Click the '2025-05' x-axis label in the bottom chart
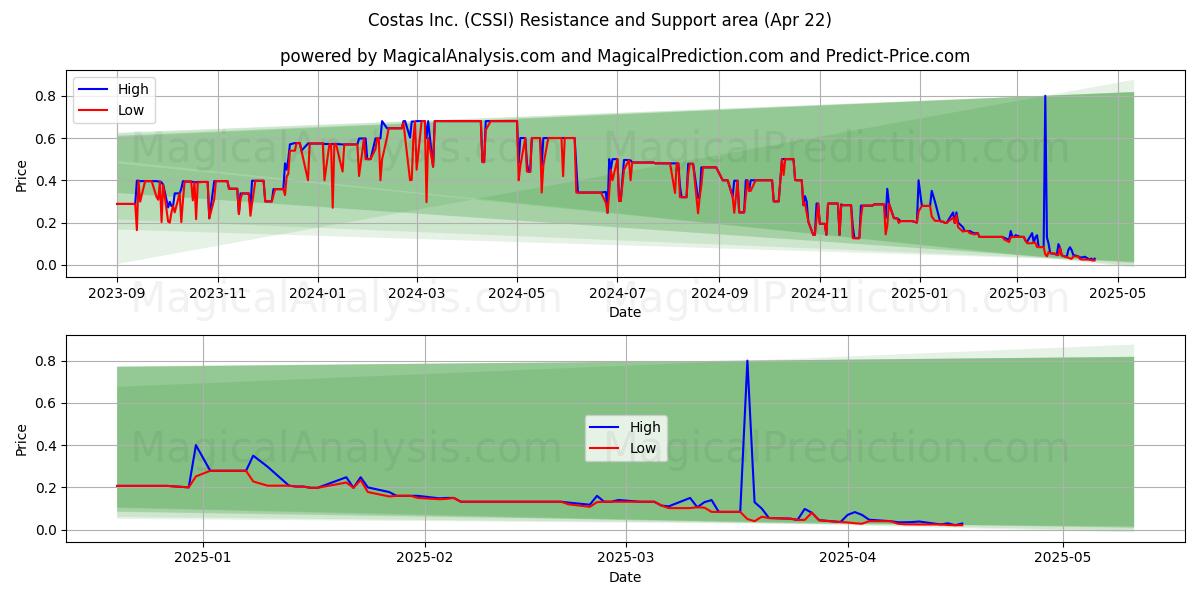Image resolution: width=1200 pixels, height=600 pixels. pyautogui.click(x=1063, y=558)
